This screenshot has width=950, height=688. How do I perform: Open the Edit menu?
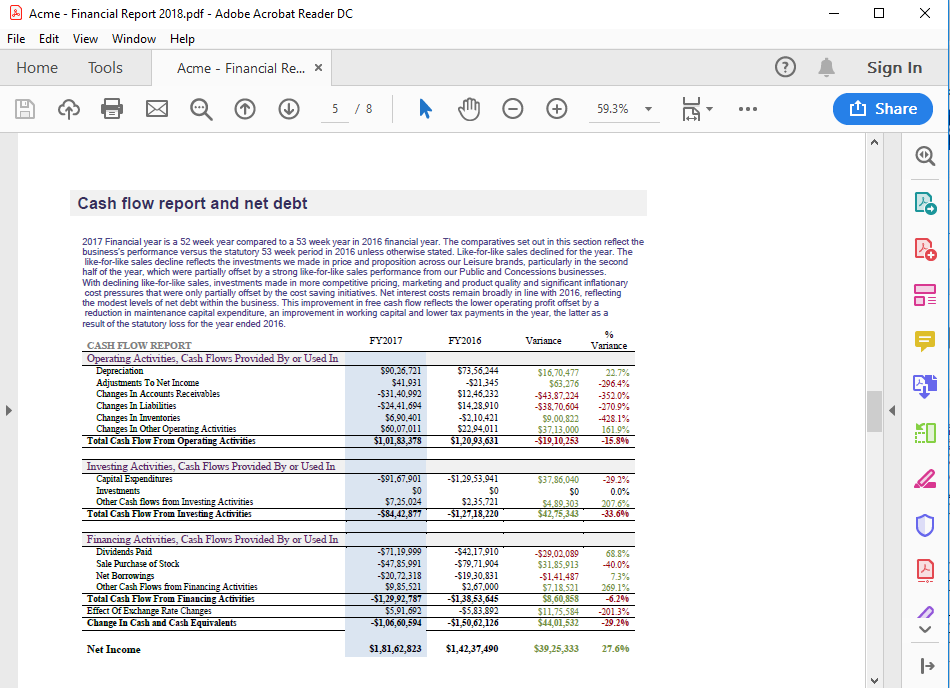(48, 39)
